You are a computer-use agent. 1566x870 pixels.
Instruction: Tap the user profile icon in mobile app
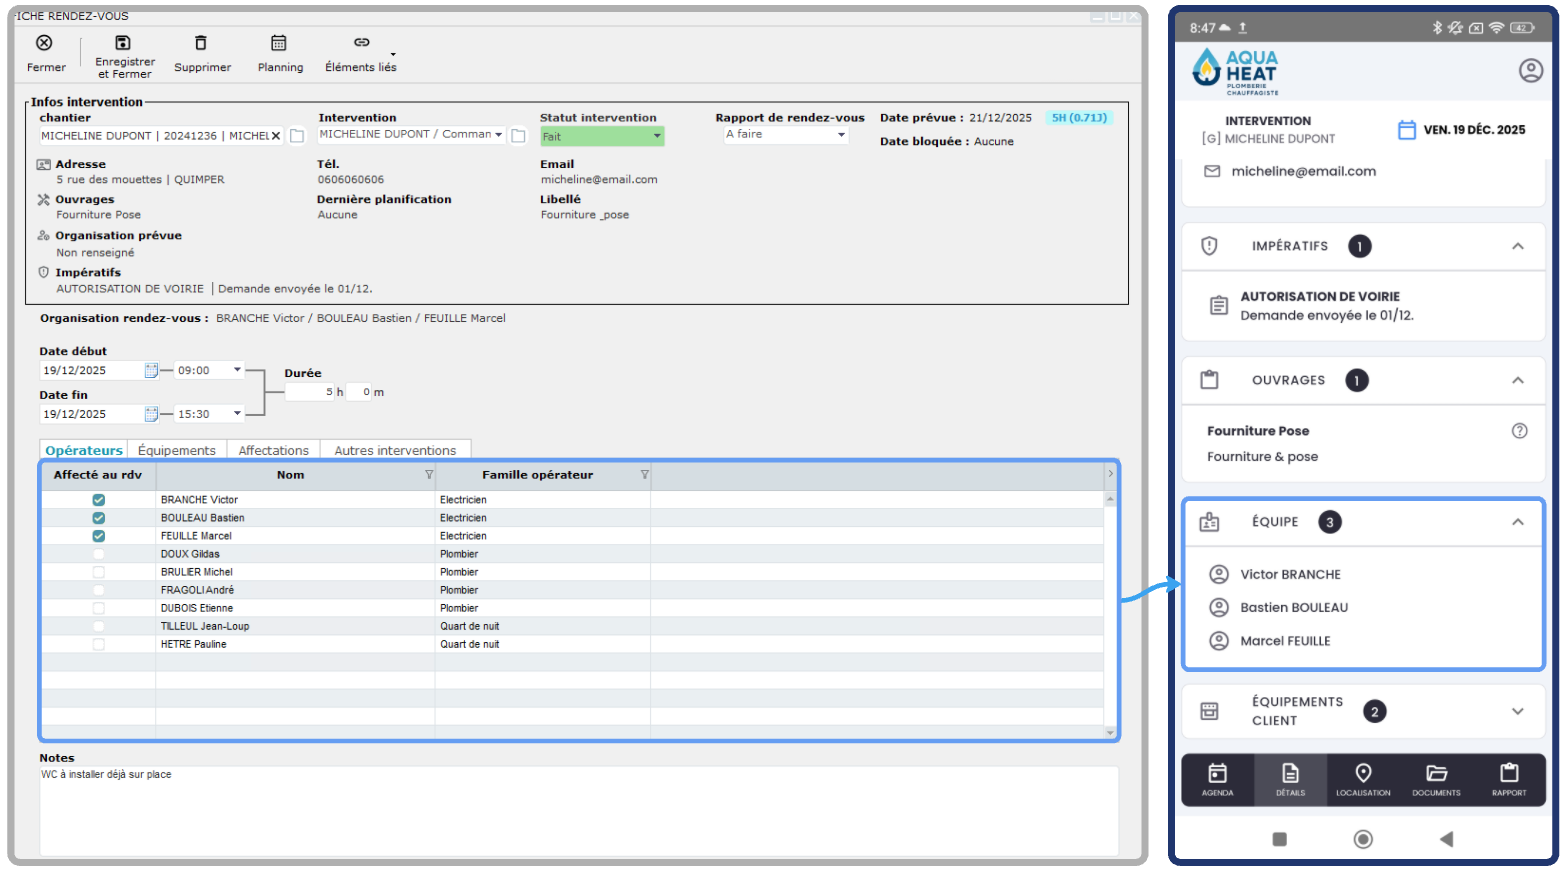click(x=1530, y=71)
